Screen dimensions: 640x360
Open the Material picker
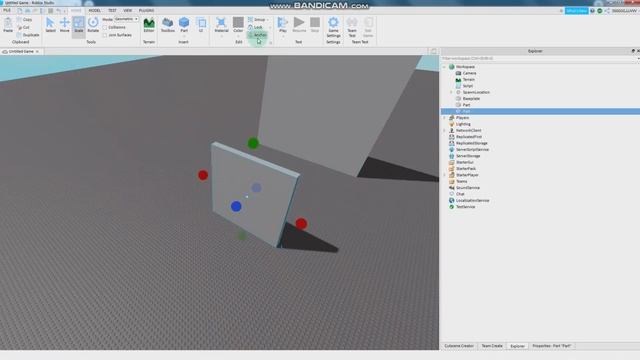click(x=221, y=25)
